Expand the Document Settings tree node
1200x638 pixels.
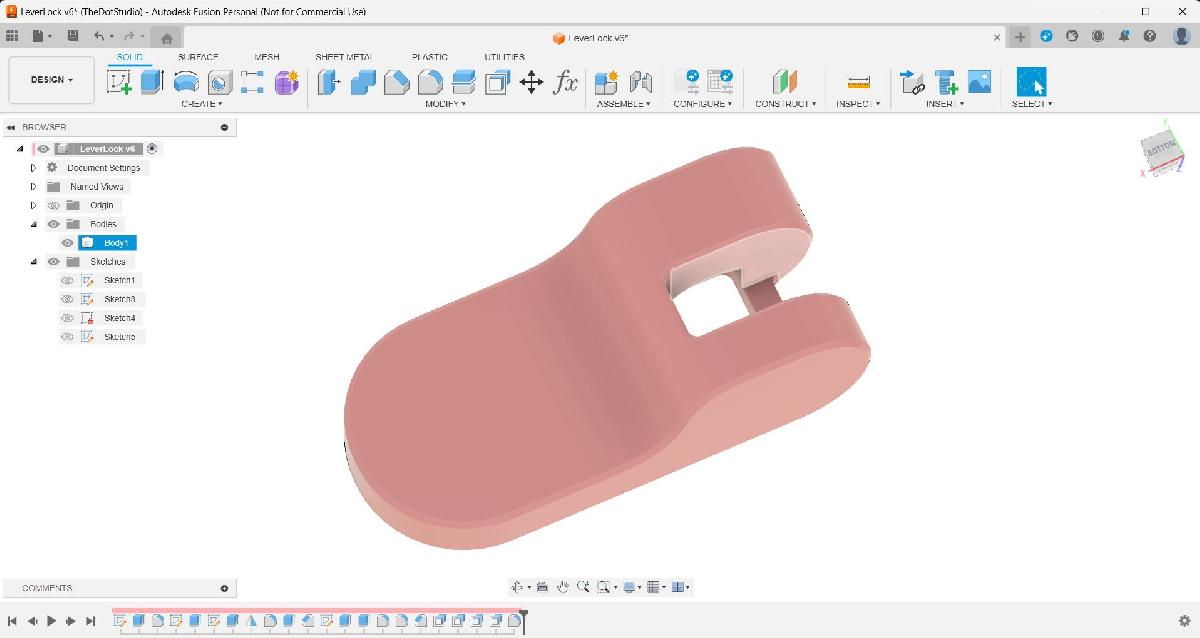pos(33,168)
